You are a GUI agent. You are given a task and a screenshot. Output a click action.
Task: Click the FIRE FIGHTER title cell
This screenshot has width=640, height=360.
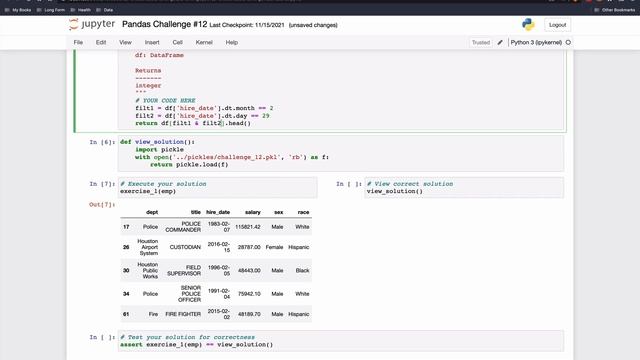pyautogui.click(x=183, y=314)
